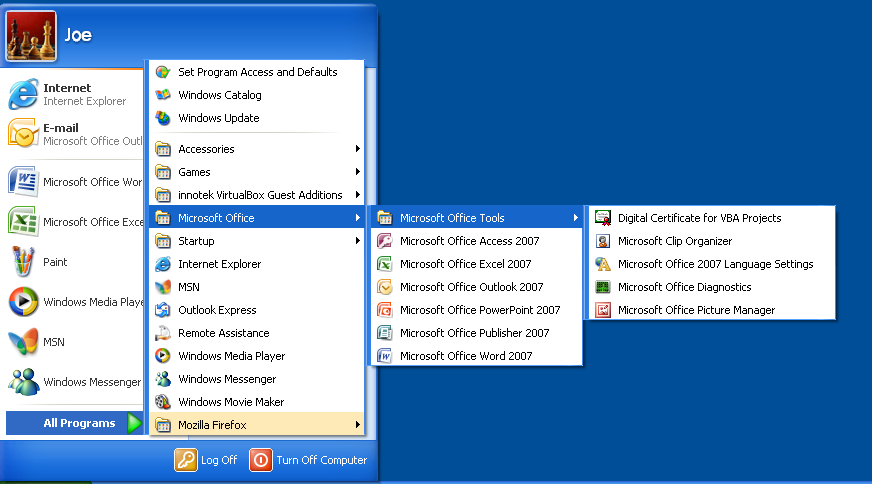Launch Windows Messenger from All Programs list
This screenshot has height=484, width=872.
(x=256, y=379)
